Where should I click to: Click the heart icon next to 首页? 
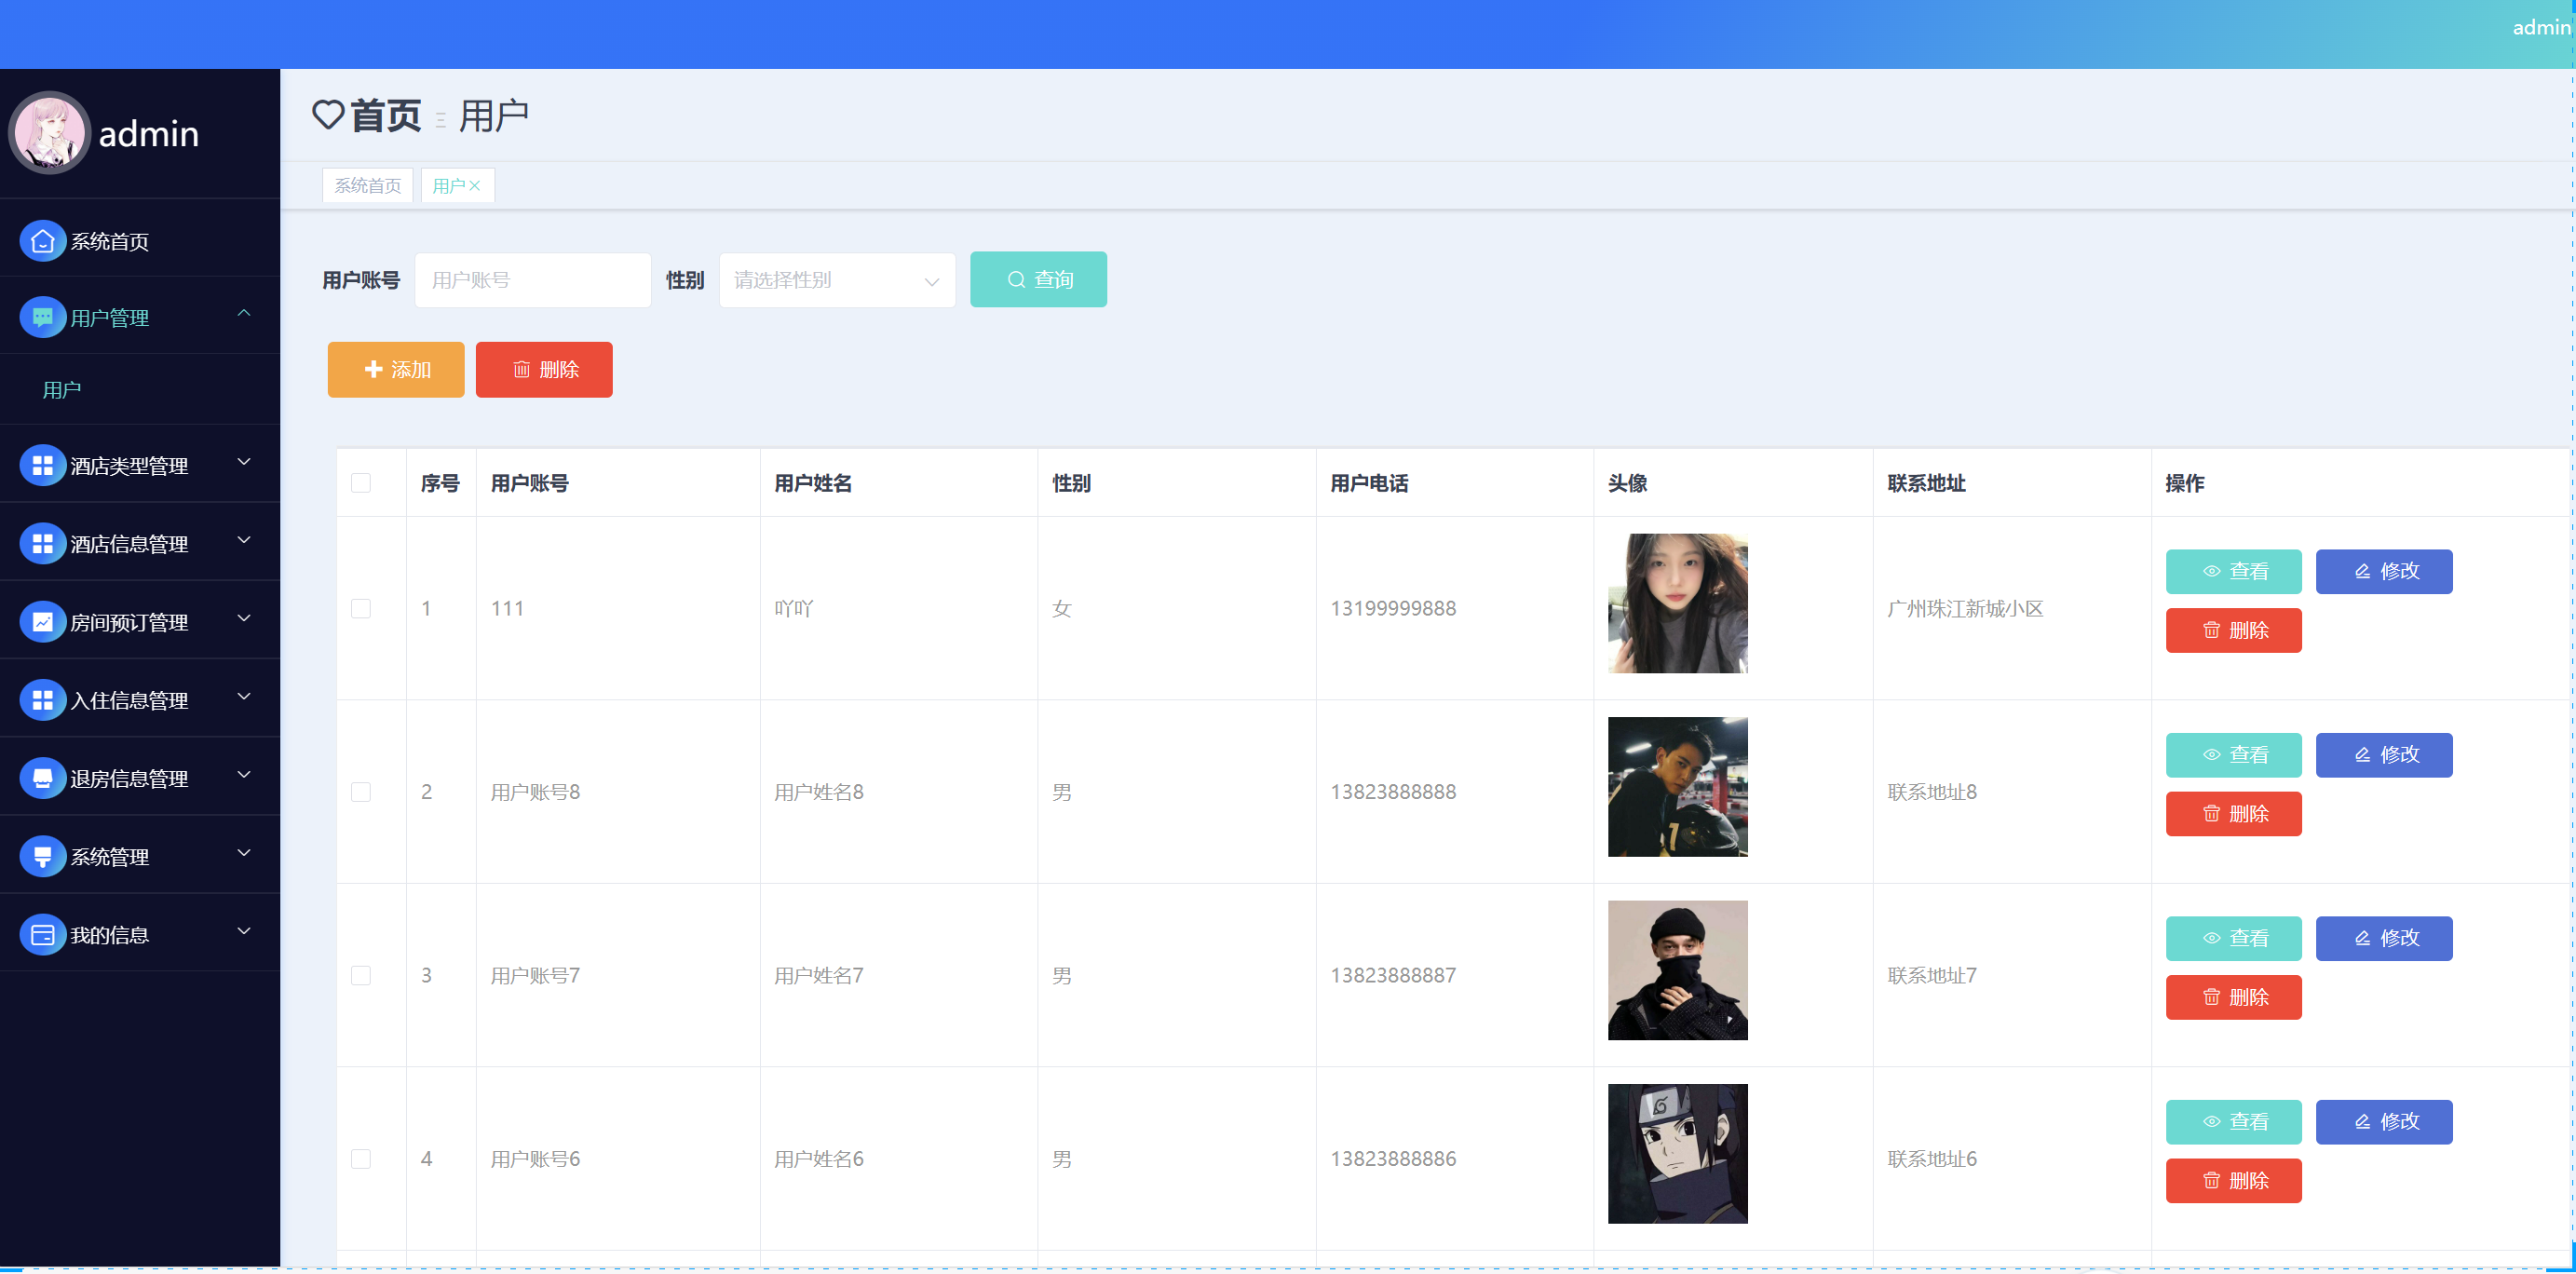(328, 115)
